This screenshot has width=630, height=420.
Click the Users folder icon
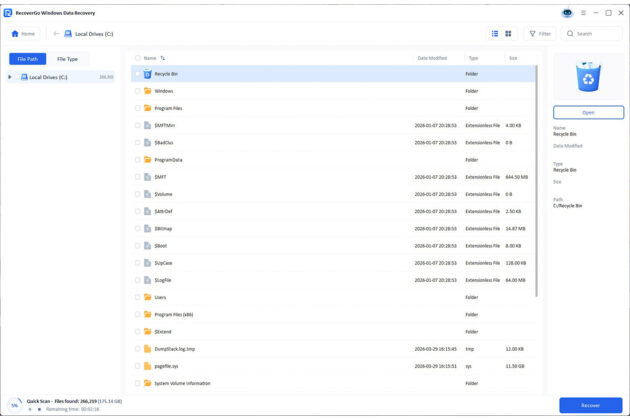[147, 297]
